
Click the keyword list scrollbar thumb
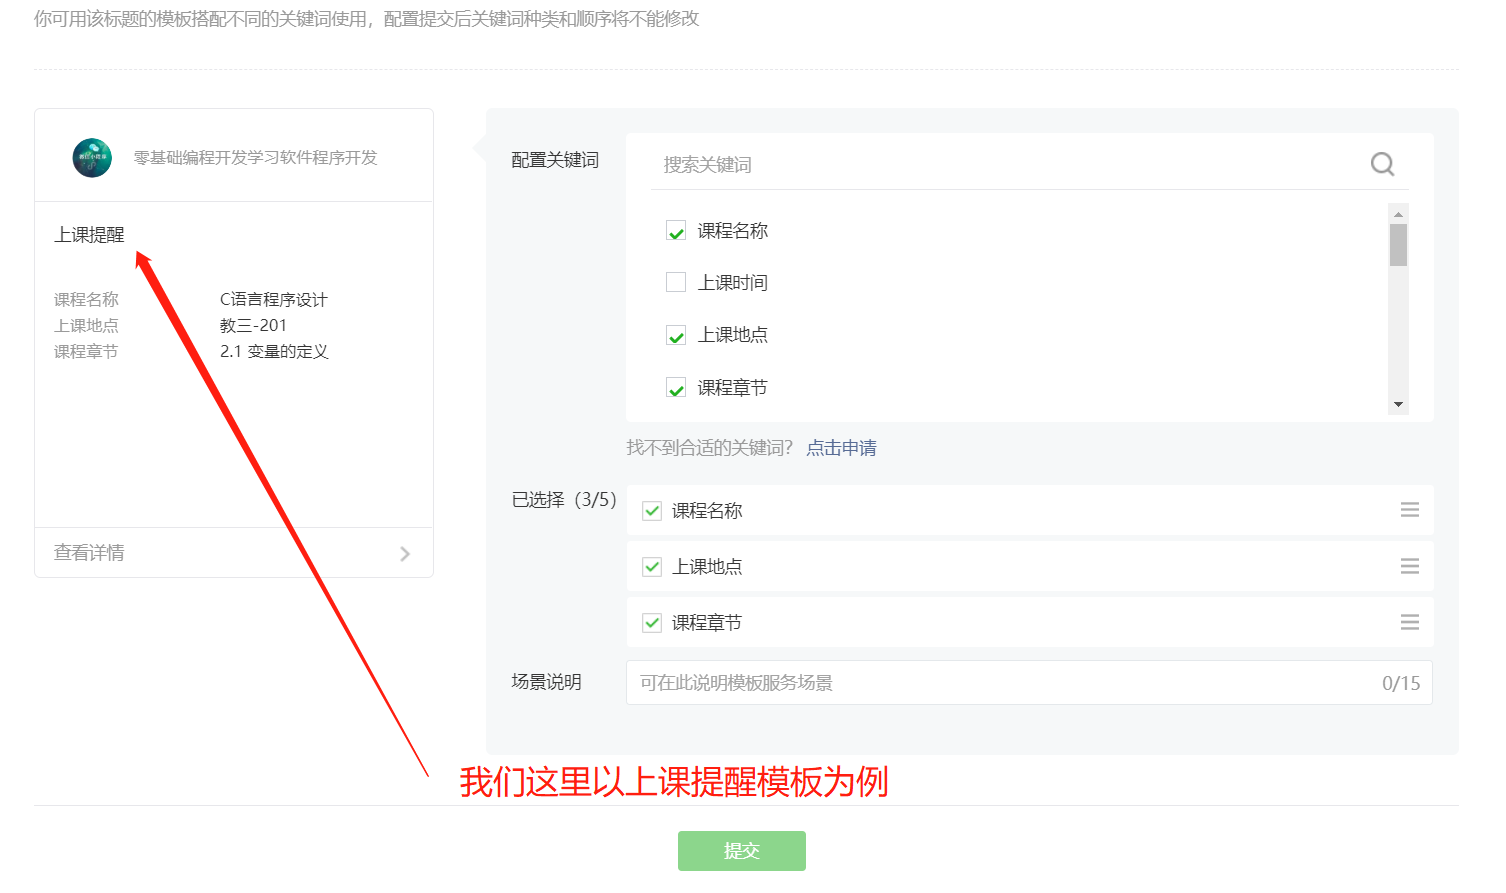[1398, 245]
